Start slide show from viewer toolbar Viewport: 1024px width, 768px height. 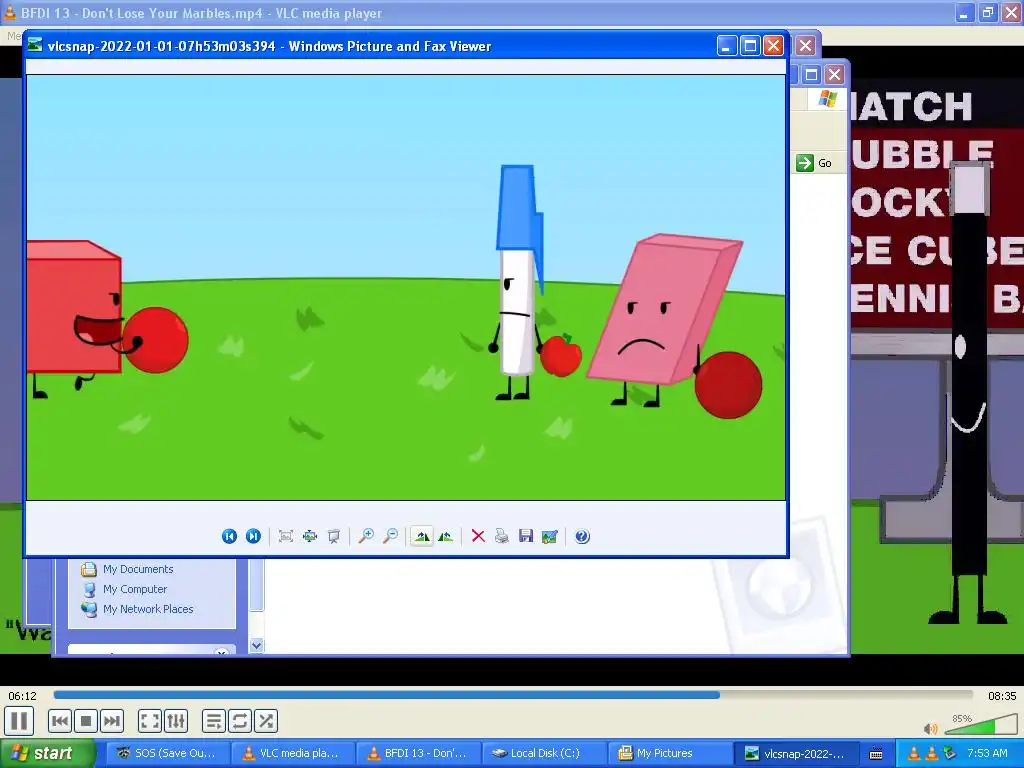(x=334, y=536)
